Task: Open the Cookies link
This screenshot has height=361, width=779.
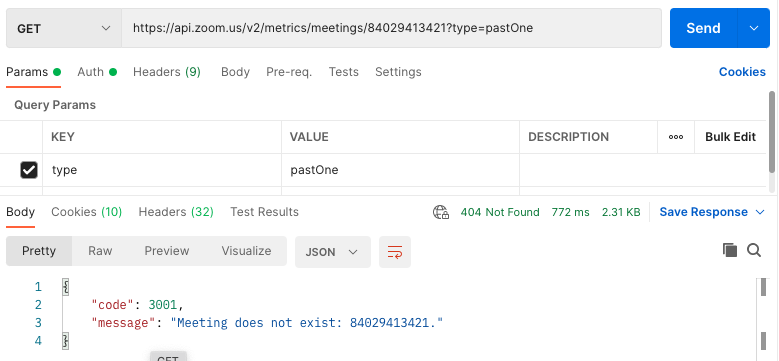Action: [x=742, y=72]
